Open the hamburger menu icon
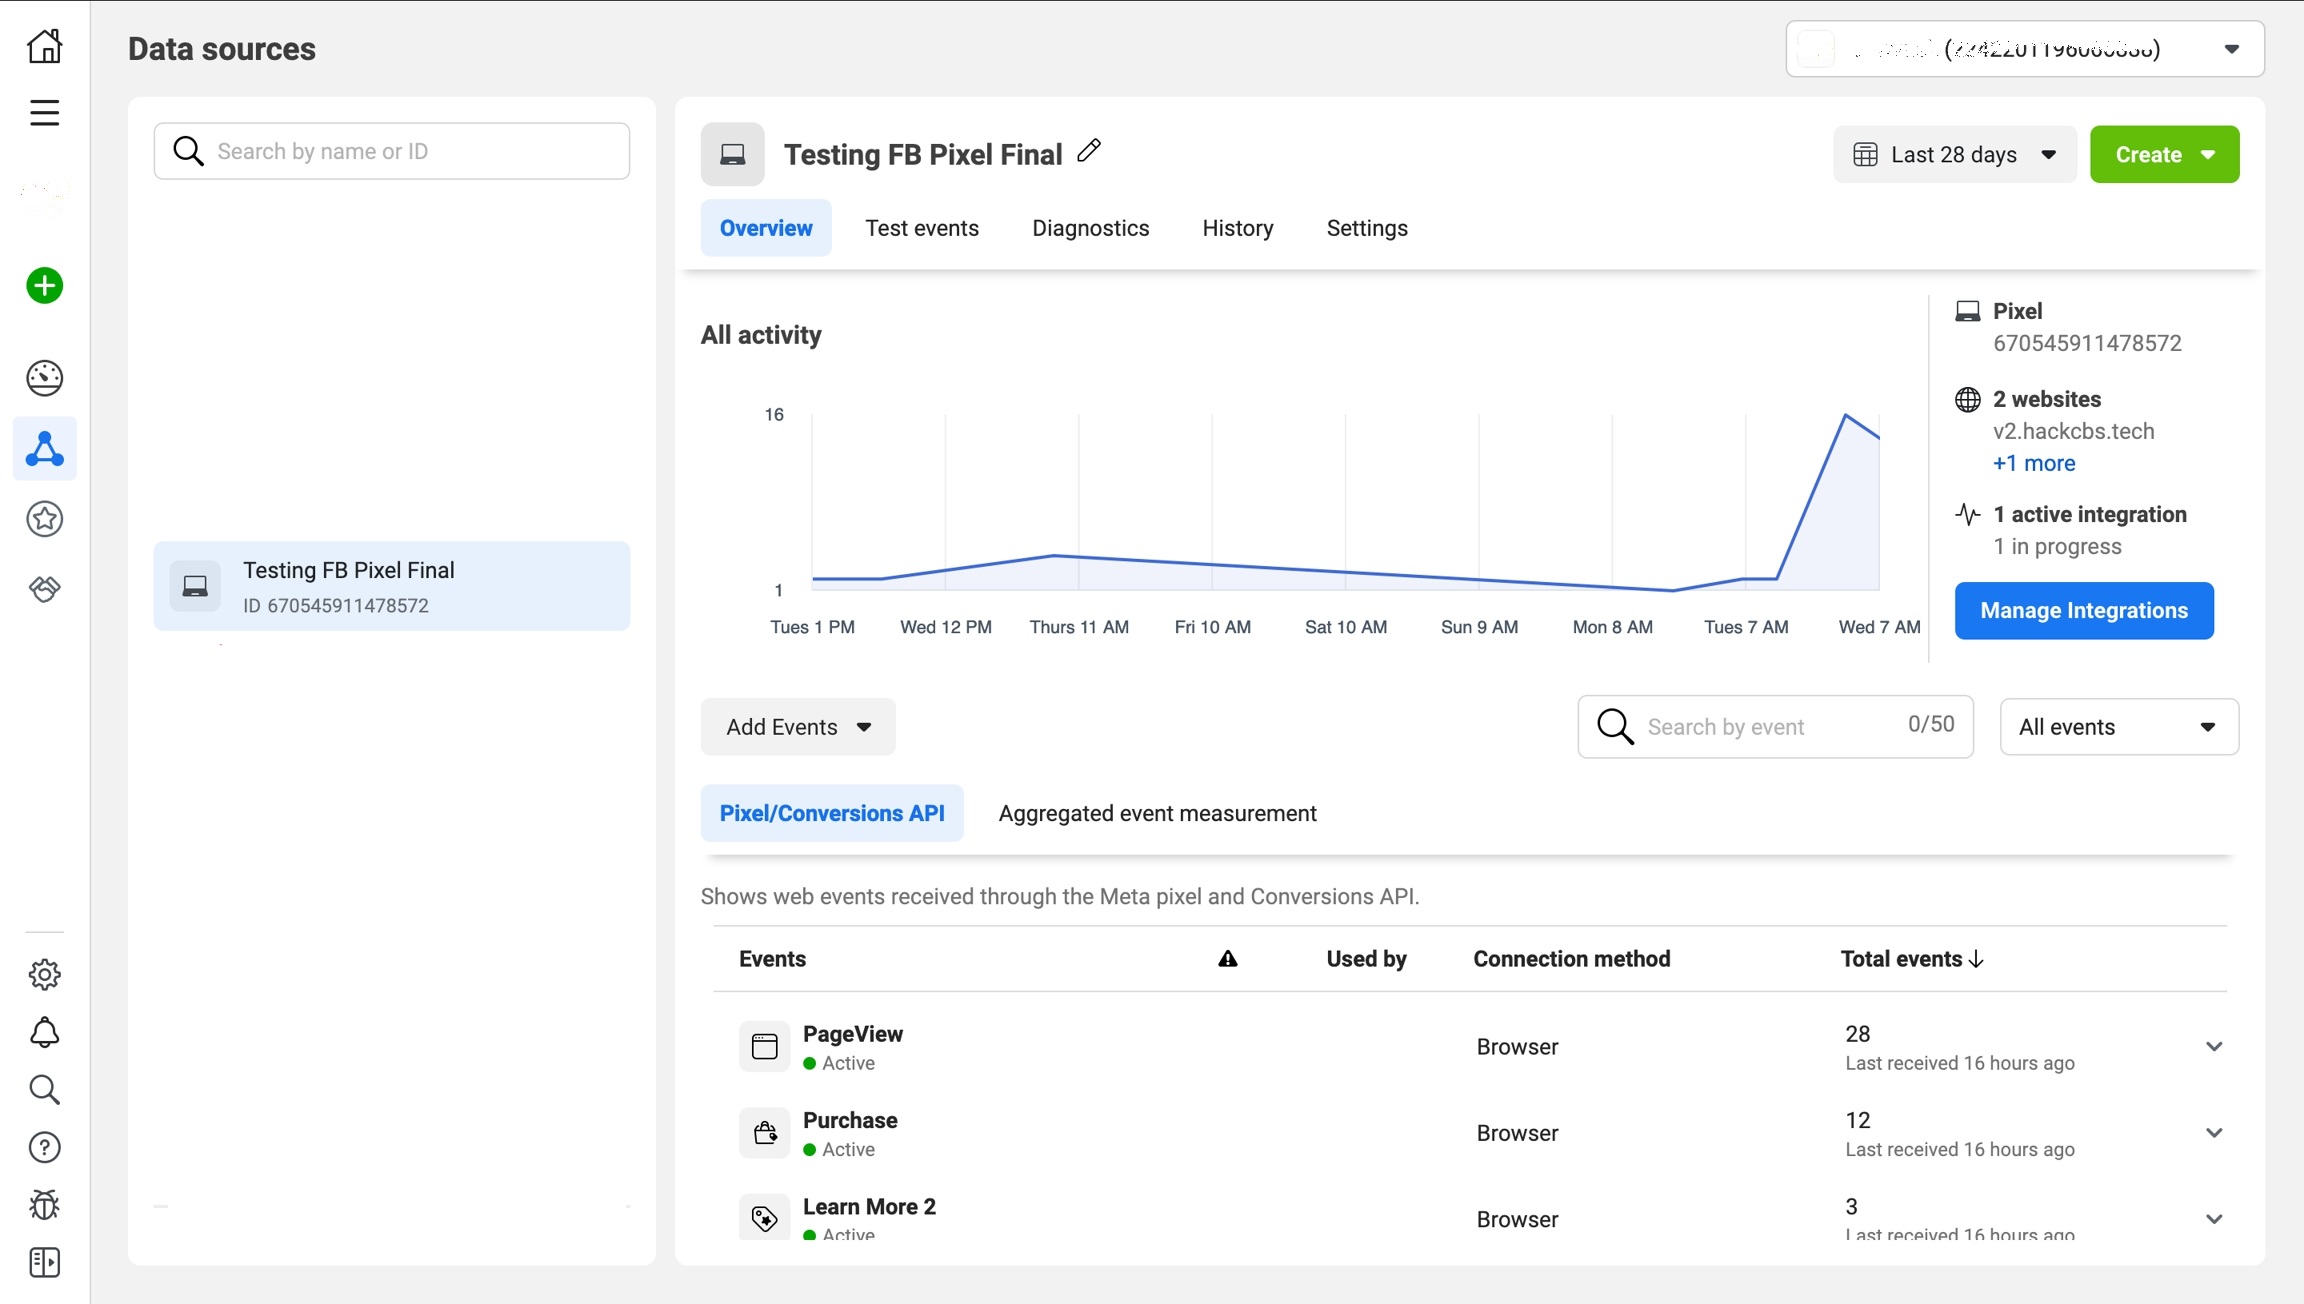Screen dimensions: 2304x1304 click(44, 112)
